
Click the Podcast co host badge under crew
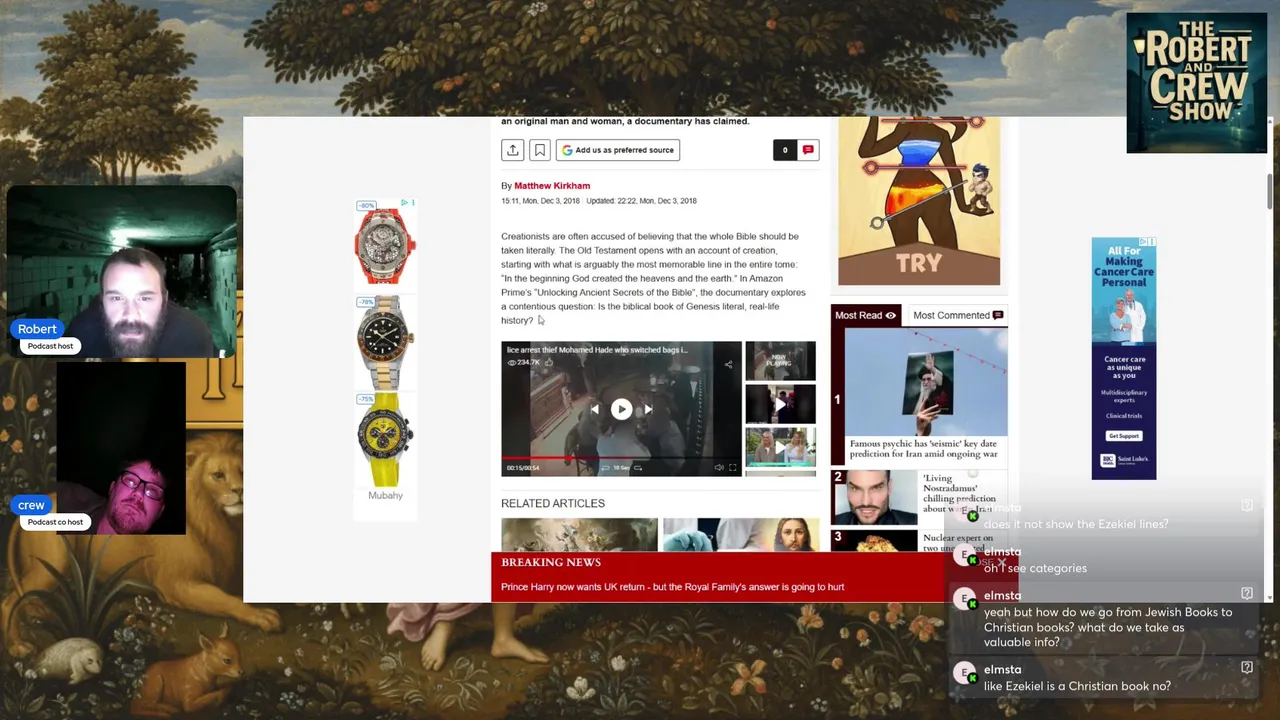pos(55,522)
